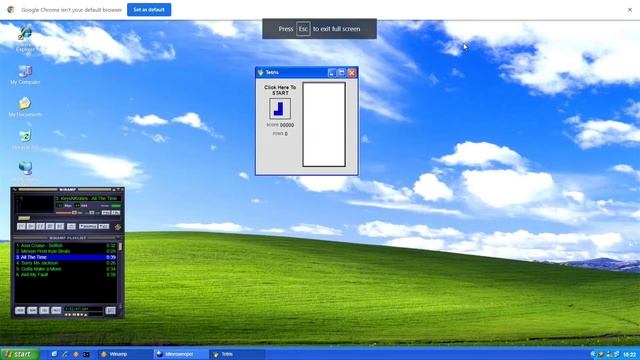This screenshot has width=640, height=360.
Task: Click the black command prompt quick launch icon
Action: [x=86, y=354]
